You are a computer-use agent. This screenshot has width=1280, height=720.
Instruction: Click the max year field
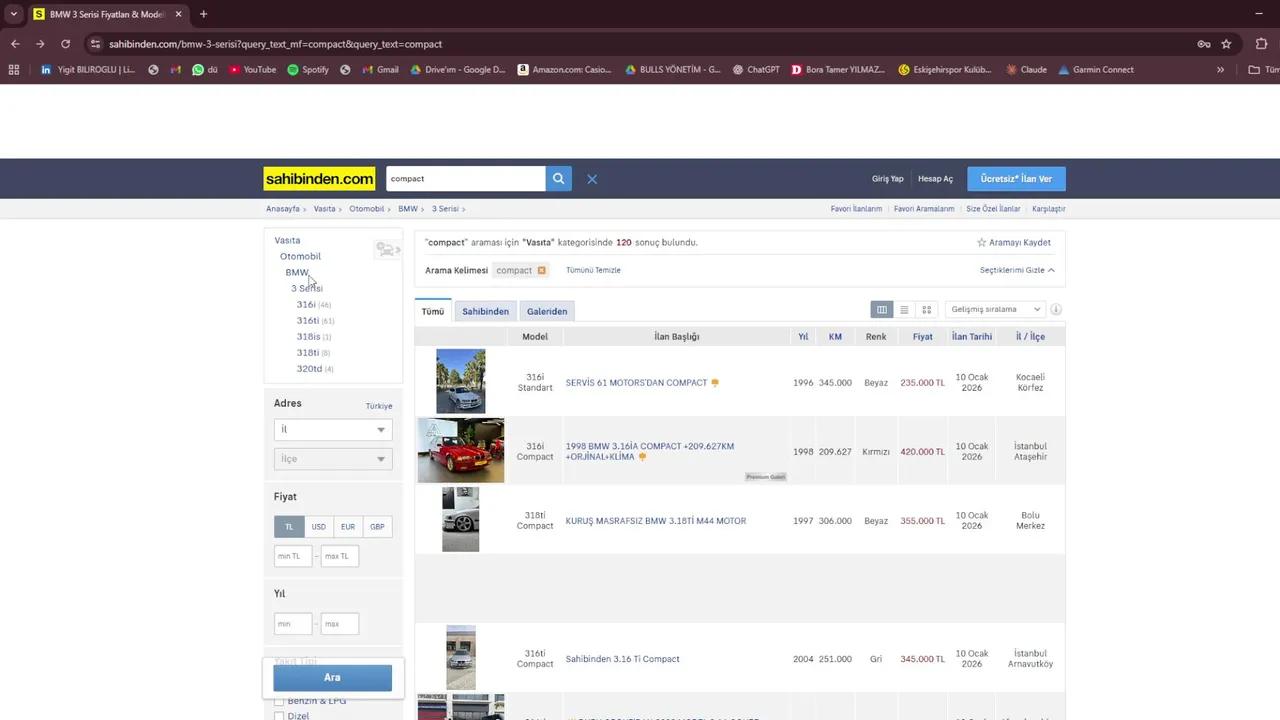[x=340, y=624]
